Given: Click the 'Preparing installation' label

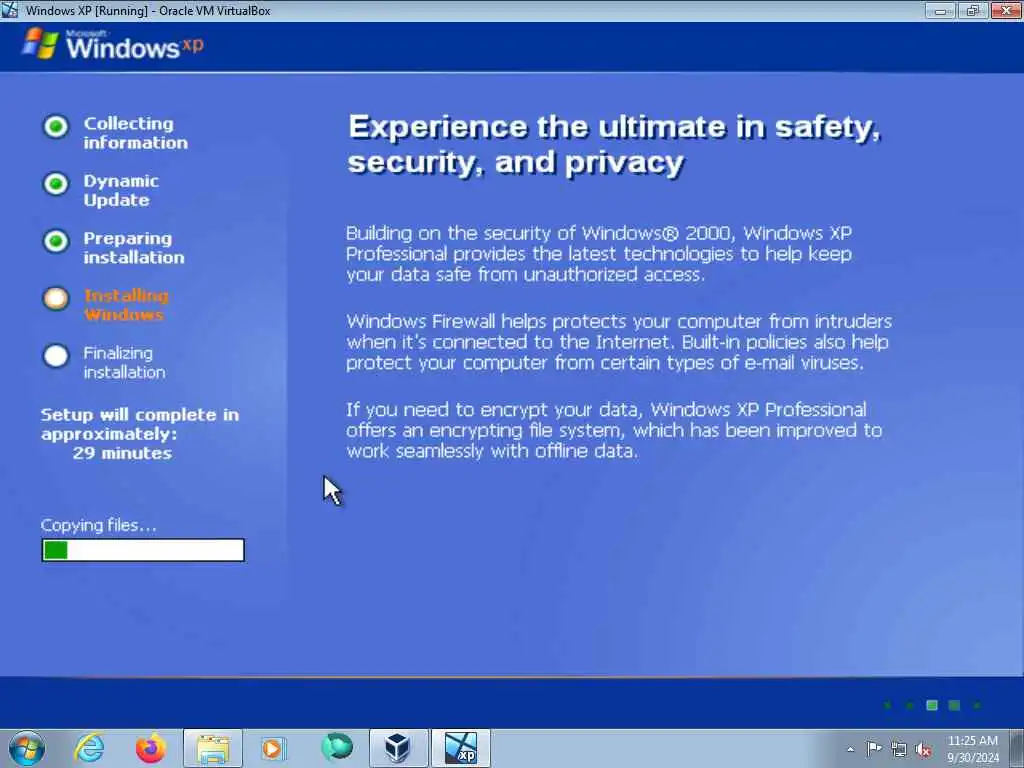Looking at the screenshot, I should click(x=134, y=248).
